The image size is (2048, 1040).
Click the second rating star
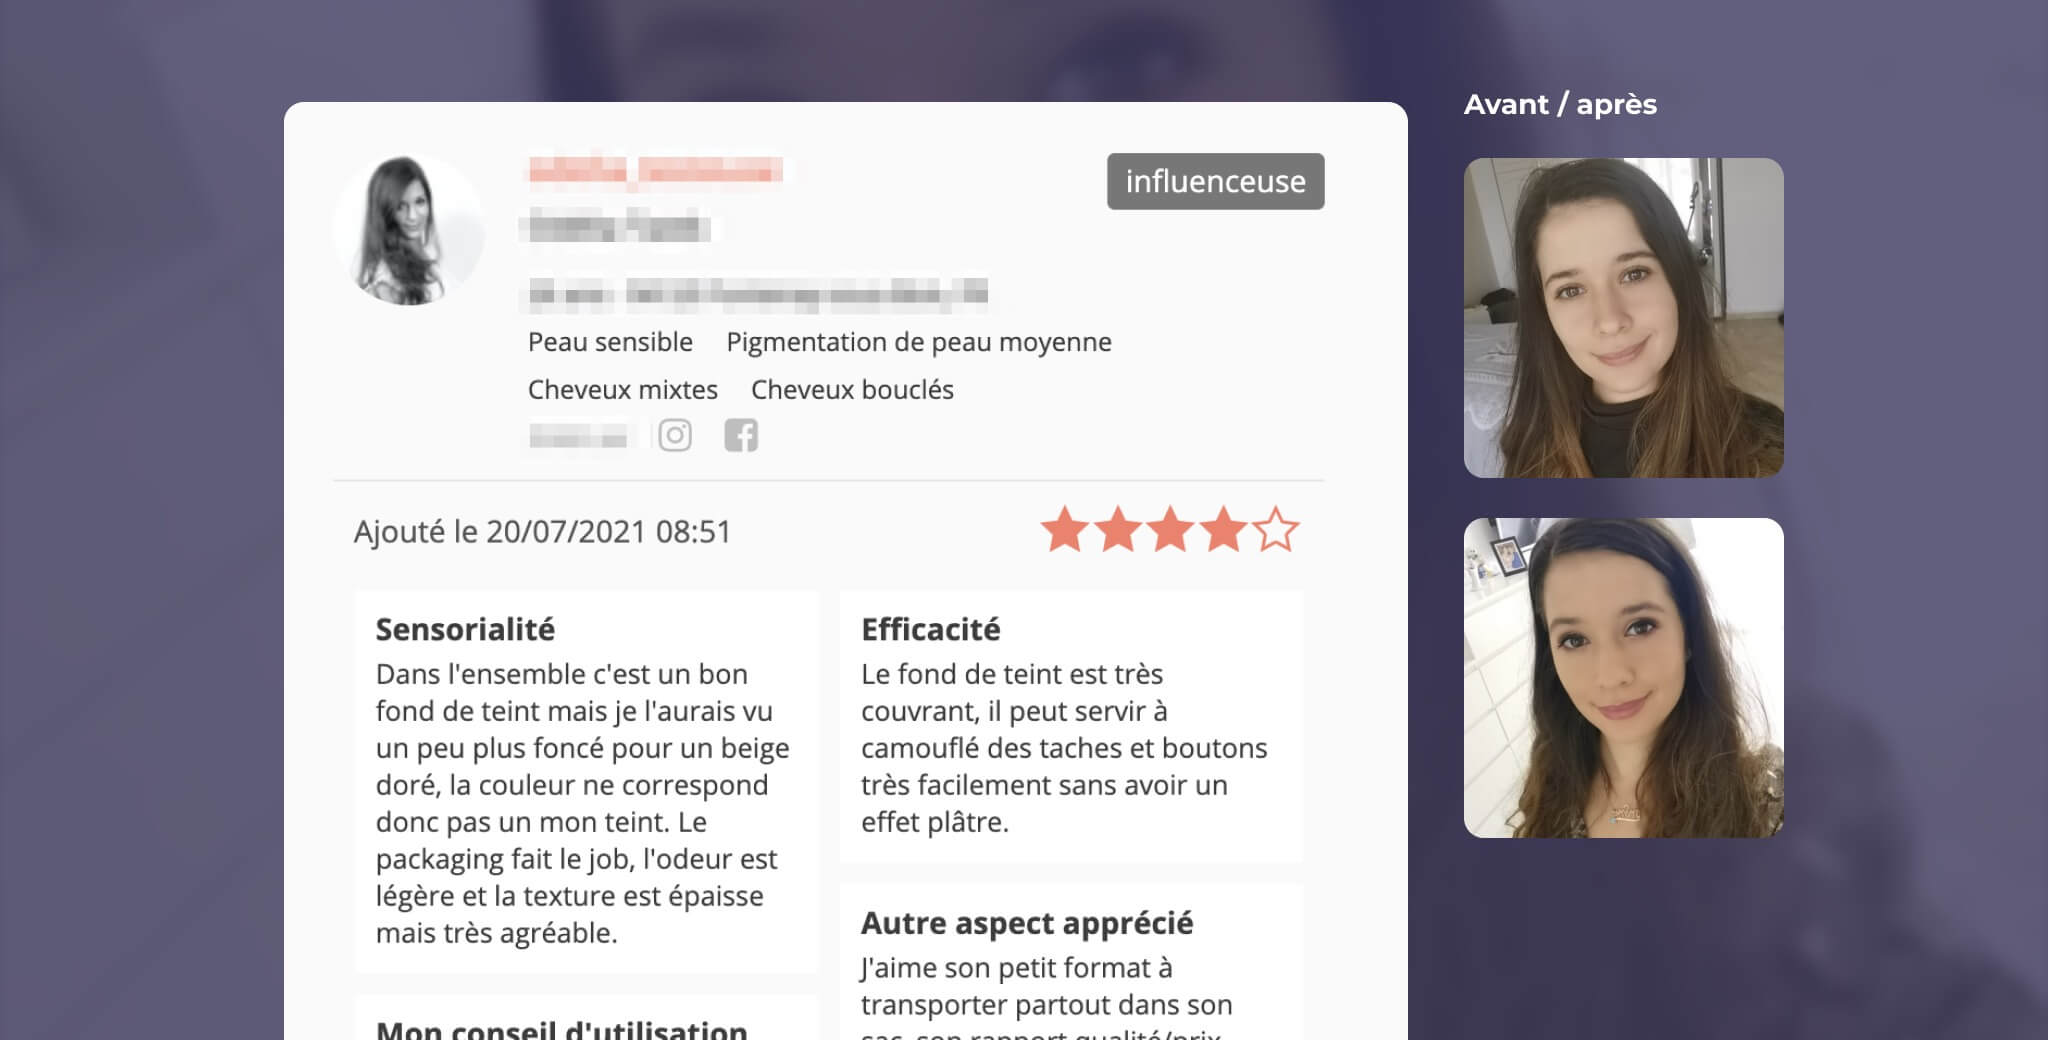pos(1117,529)
